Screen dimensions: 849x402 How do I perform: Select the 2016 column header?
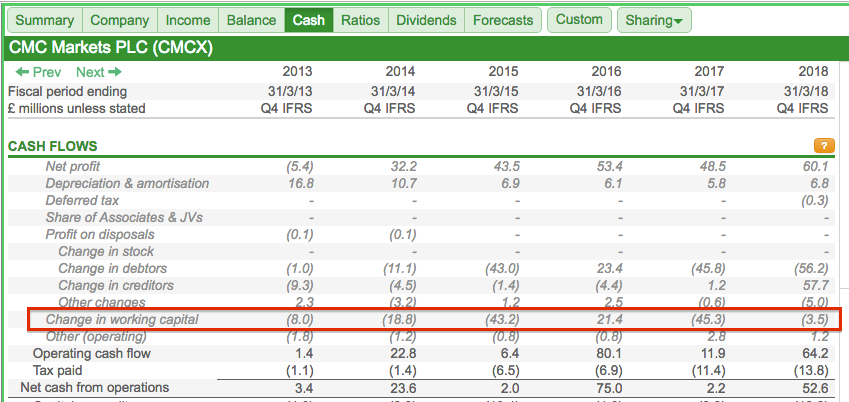point(606,72)
